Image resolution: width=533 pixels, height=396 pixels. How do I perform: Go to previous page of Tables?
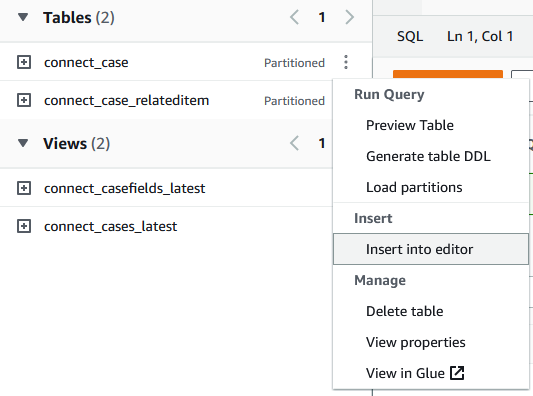click(x=294, y=17)
